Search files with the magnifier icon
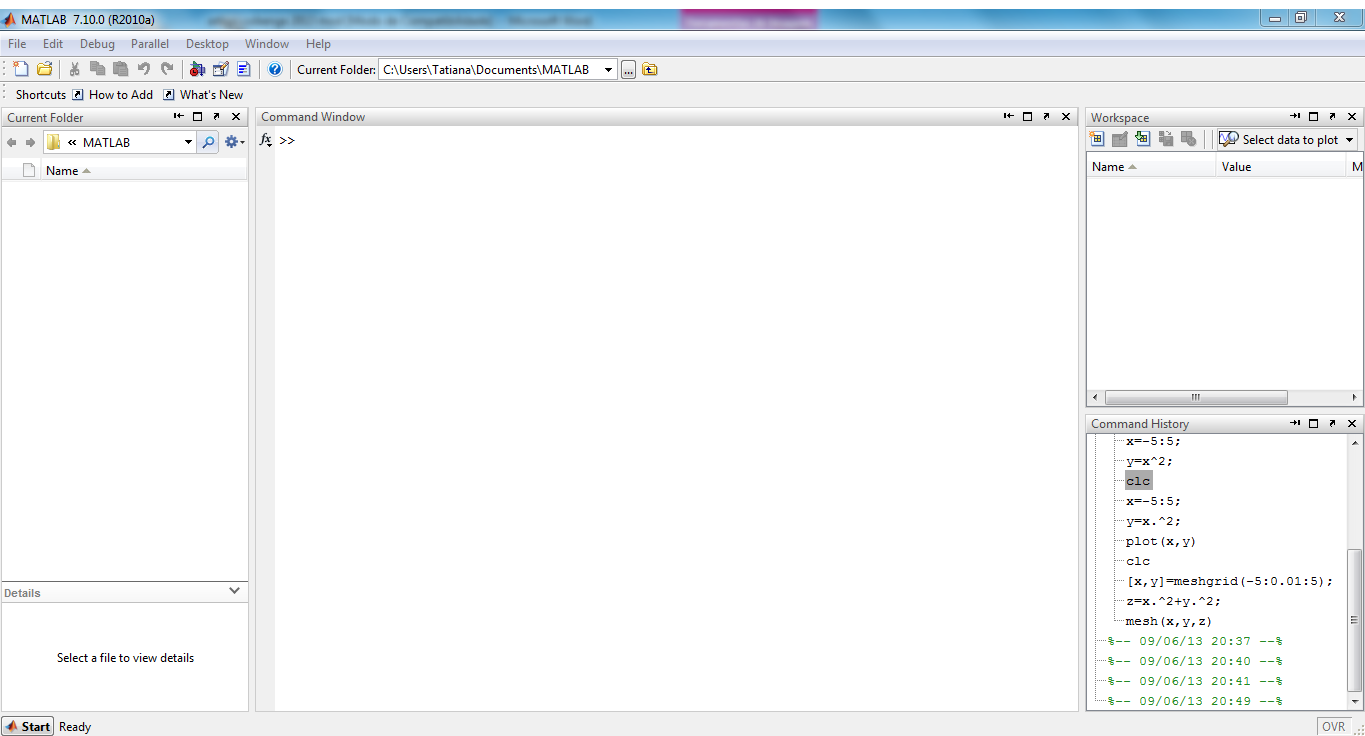This screenshot has width=1365, height=736. [207, 143]
